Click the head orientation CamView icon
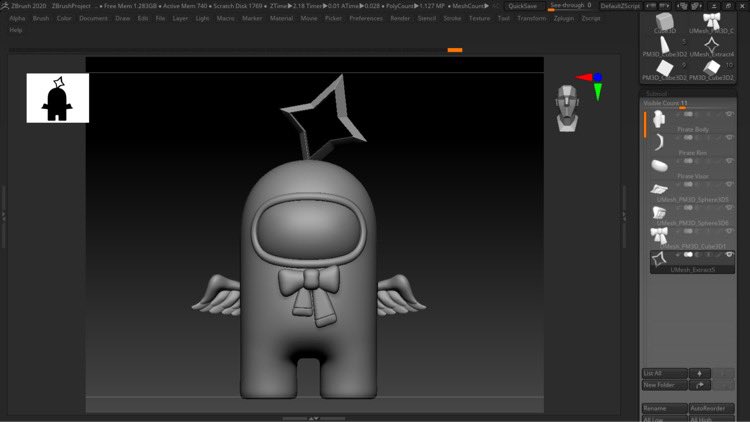 [567, 109]
